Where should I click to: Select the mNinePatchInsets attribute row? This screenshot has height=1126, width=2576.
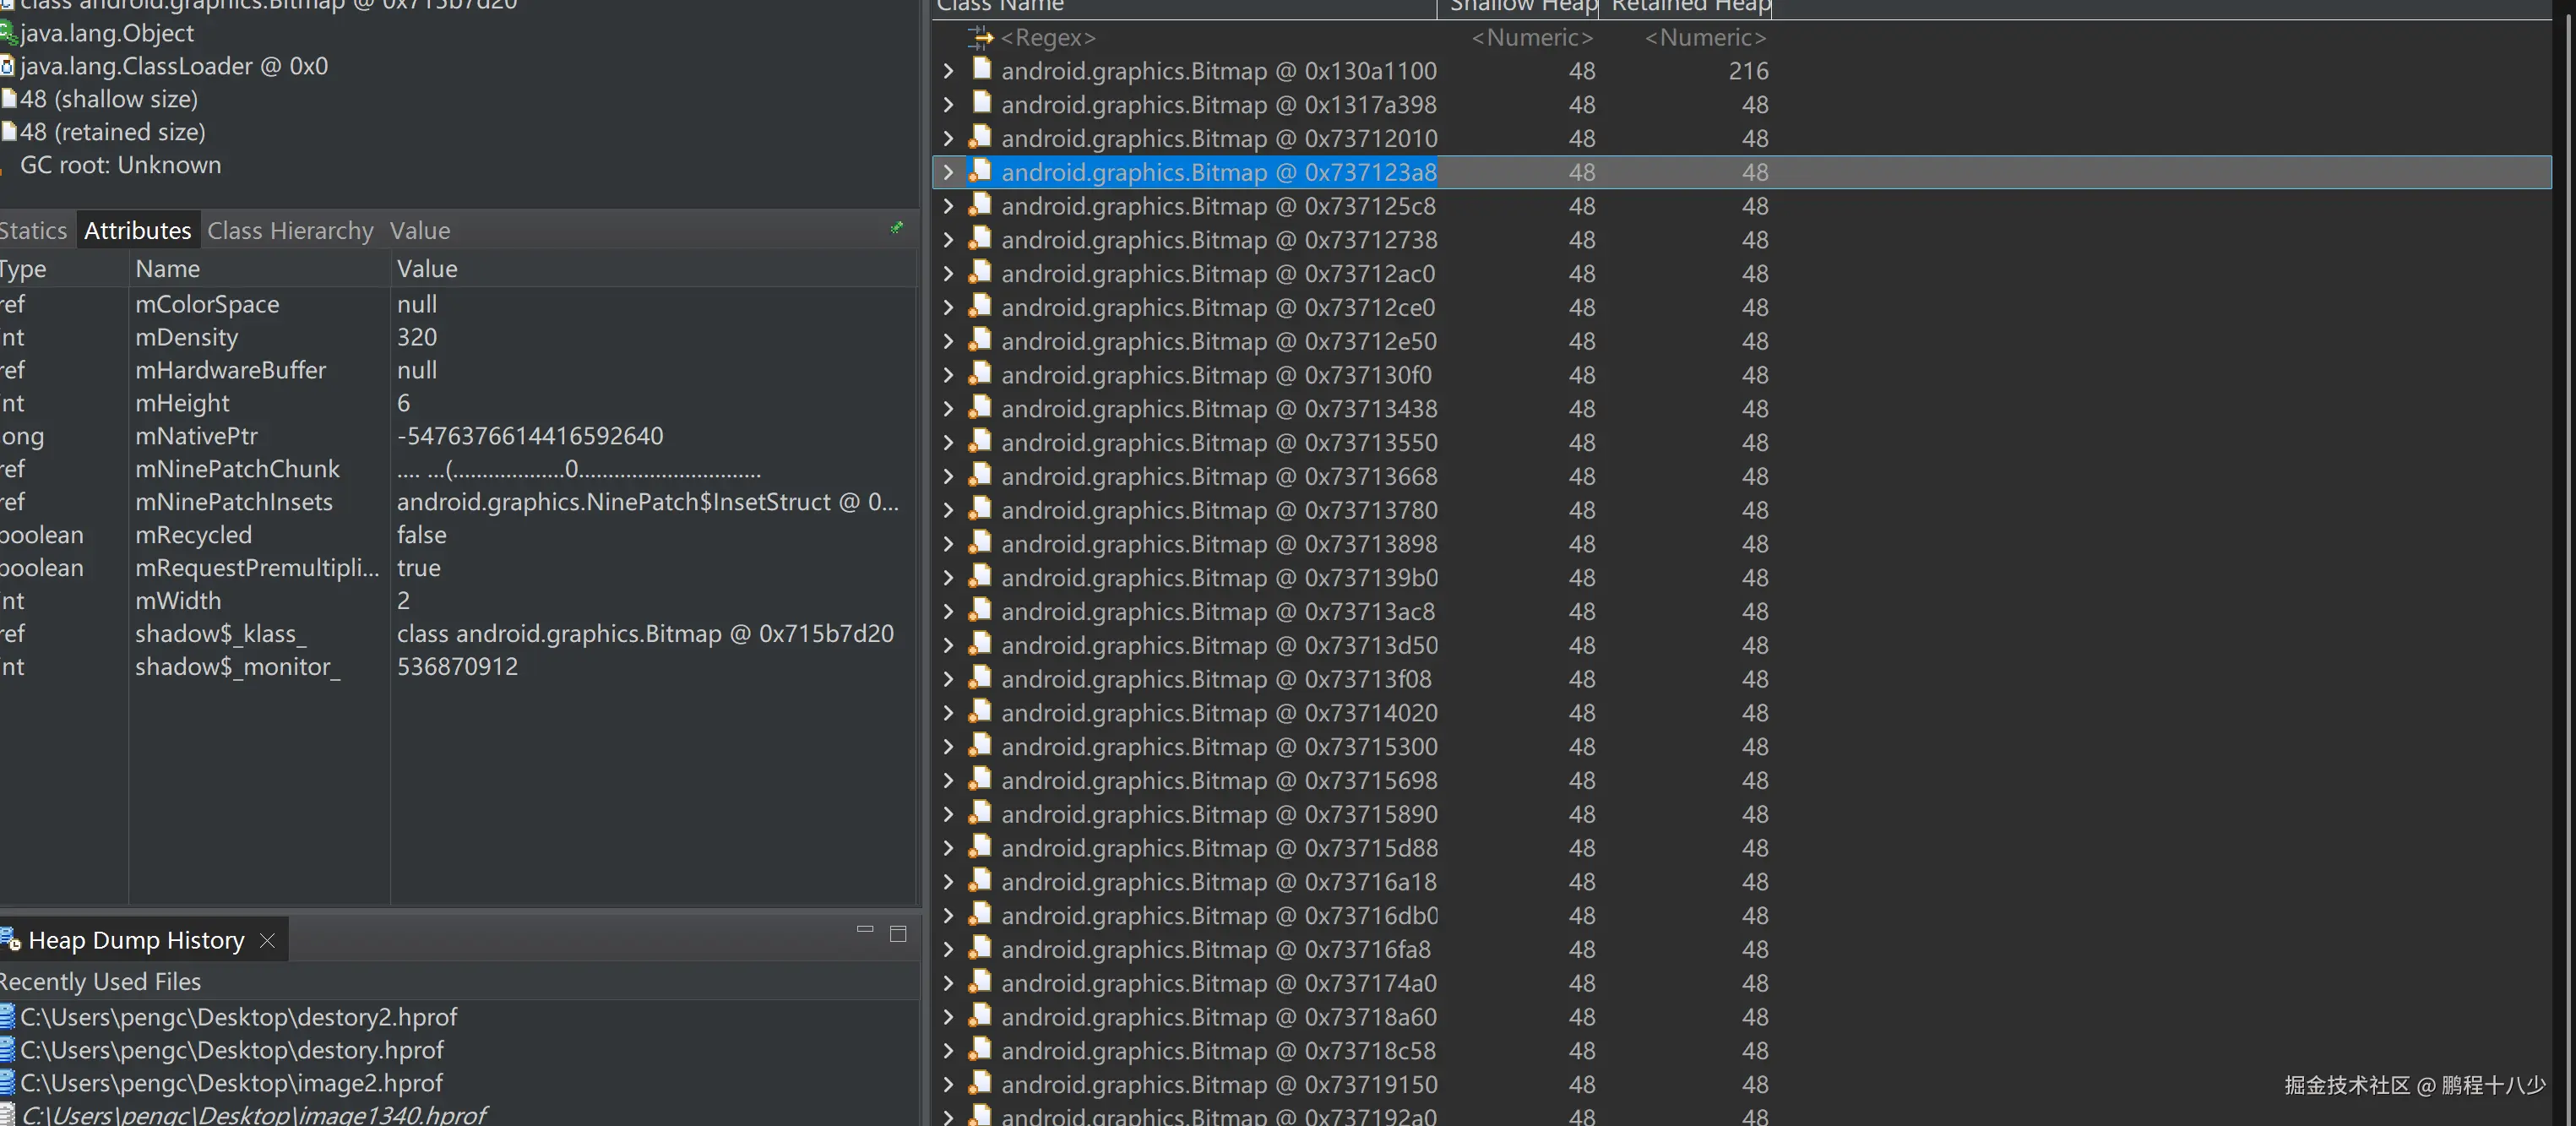(234, 502)
